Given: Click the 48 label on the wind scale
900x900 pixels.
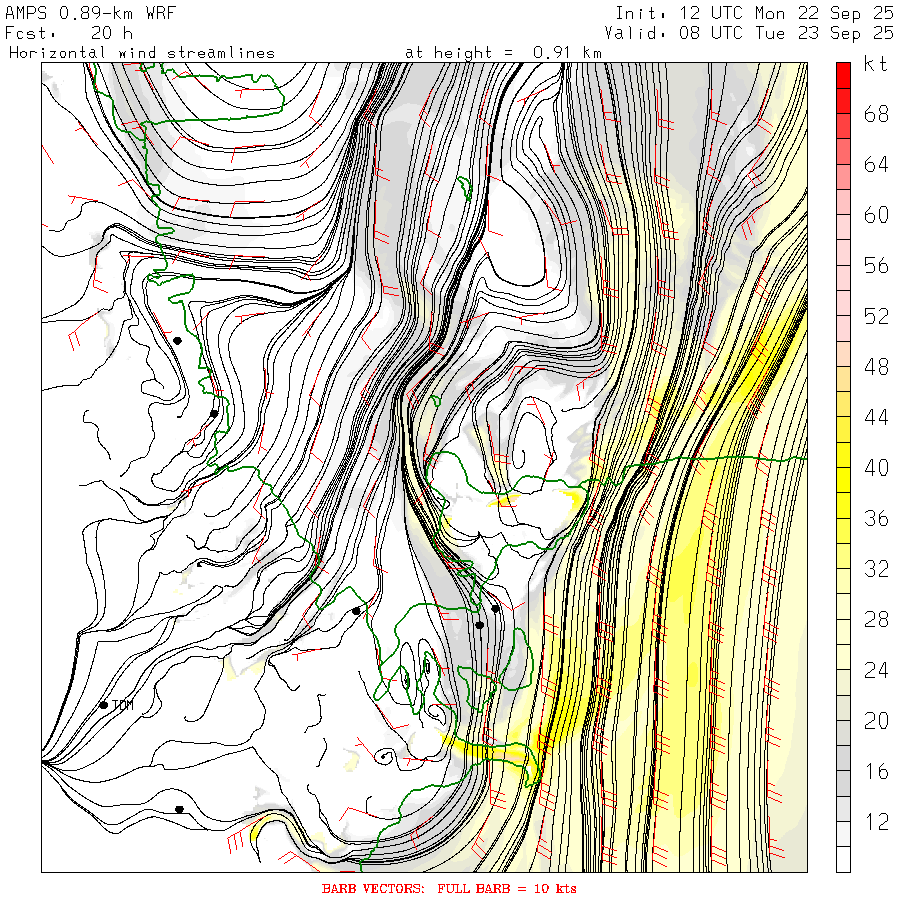Looking at the screenshot, I should (876, 367).
